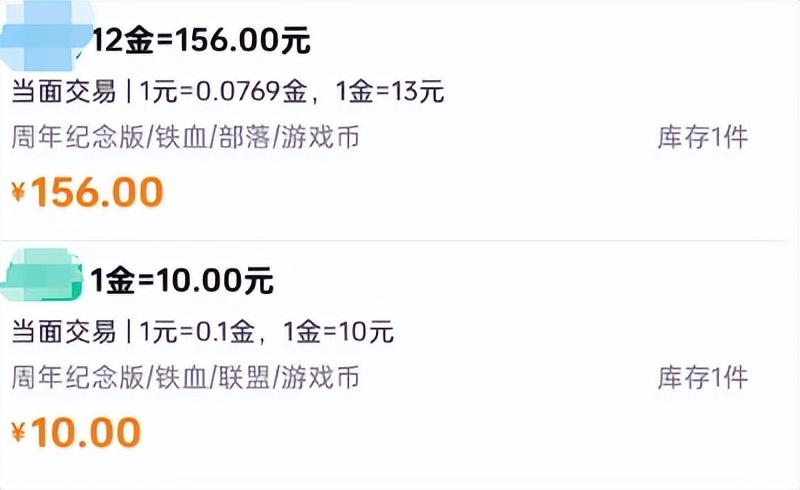This screenshot has width=800, height=490.
Task: Click the 1金=10元 rate after 1元=0.1金
Action: coord(340,331)
